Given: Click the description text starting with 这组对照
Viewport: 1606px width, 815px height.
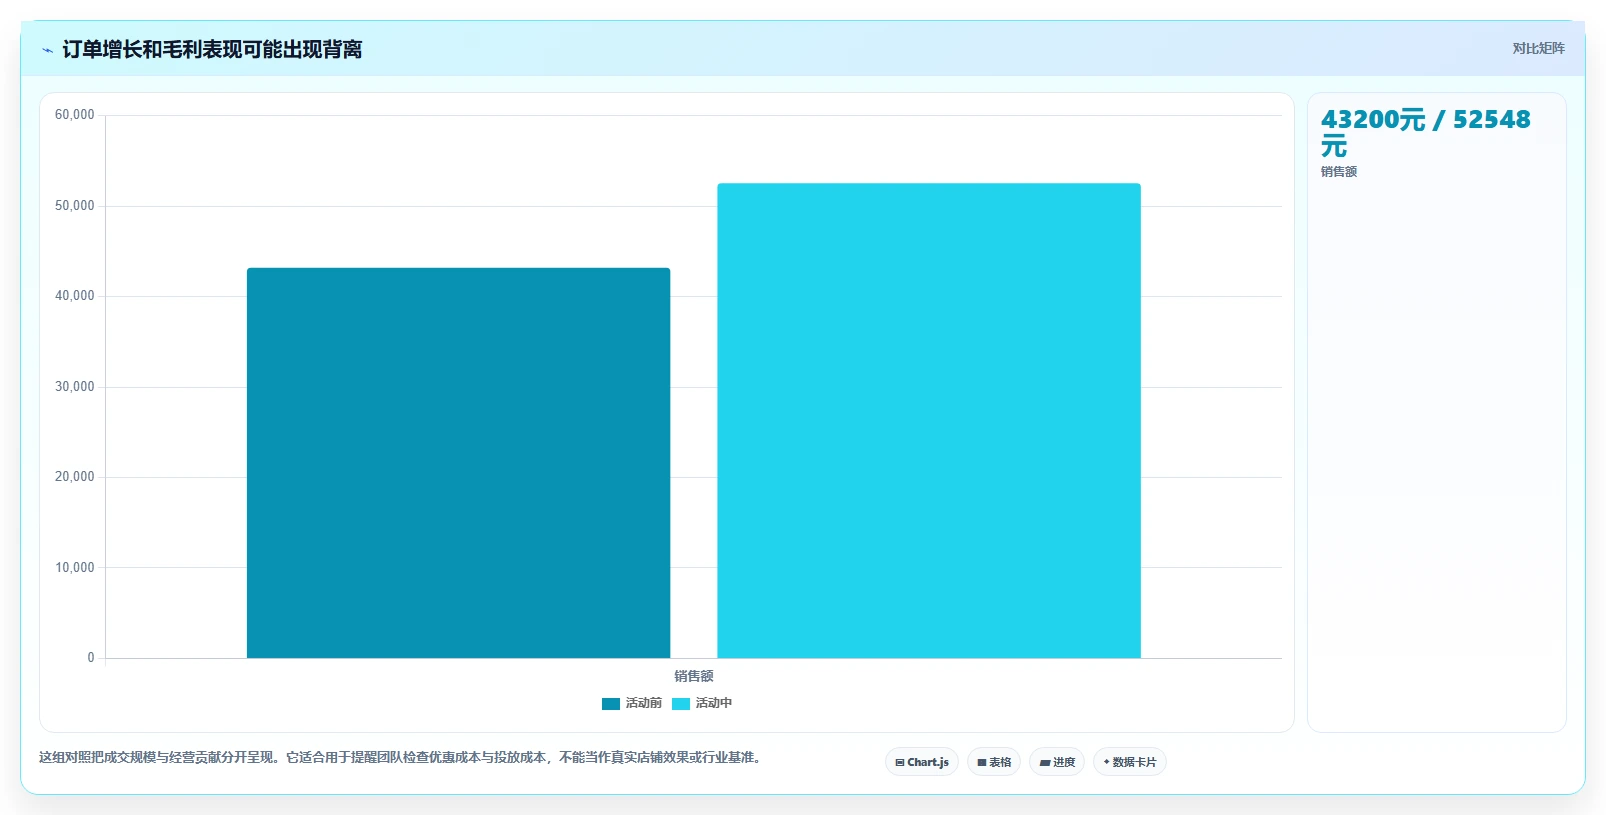Looking at the screenshot, I should (402, 757).
